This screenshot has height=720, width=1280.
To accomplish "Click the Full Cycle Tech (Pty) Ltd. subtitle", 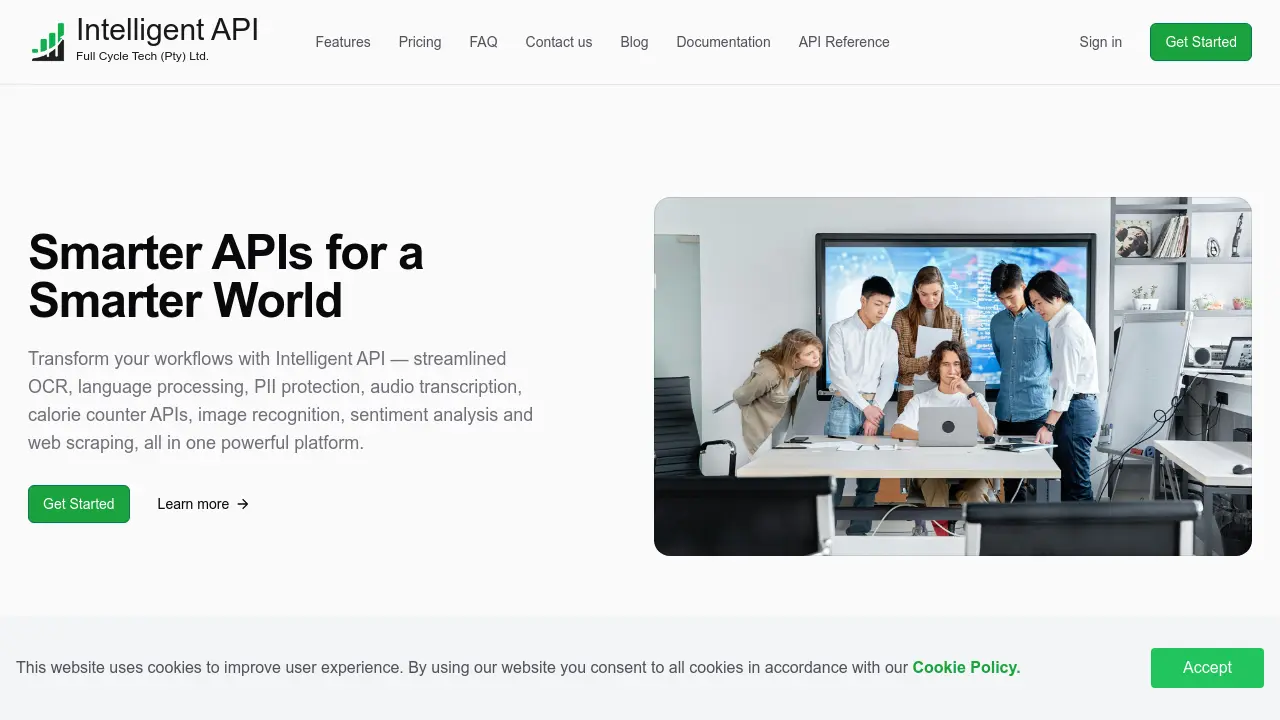I will (x=142, y=56).
